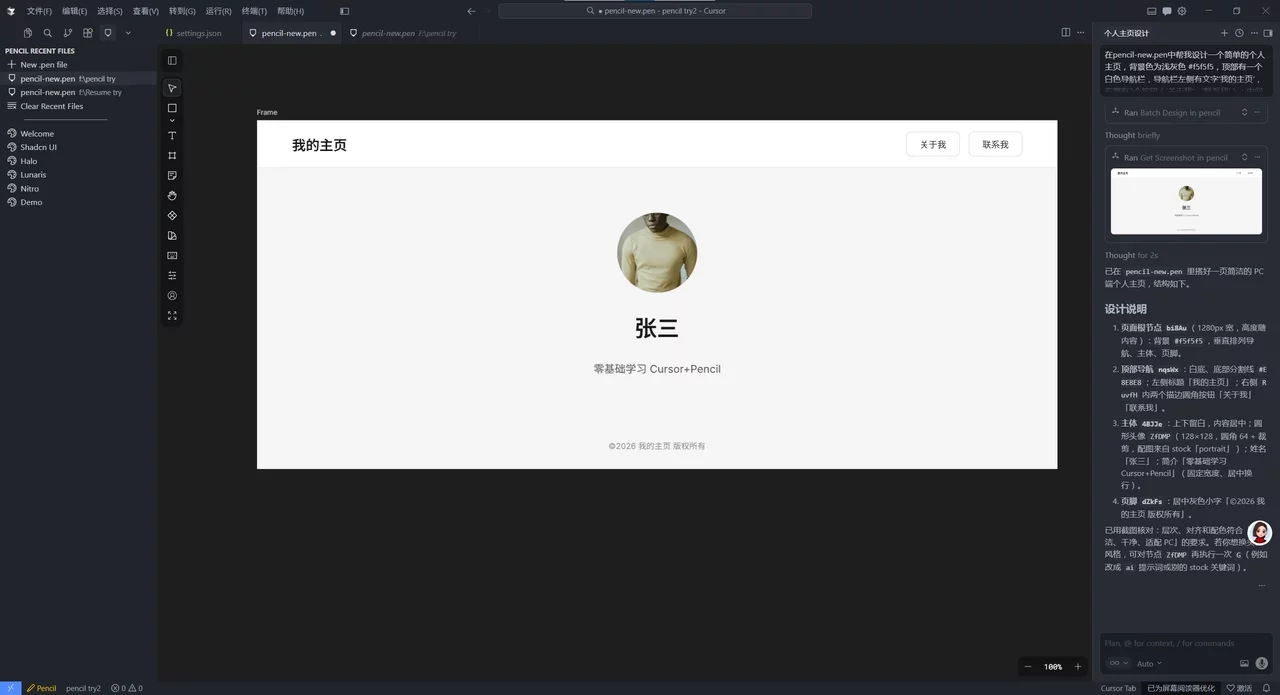
Task: Open the Auto model dropdown in chat
Action: [x=1150, y=663]
